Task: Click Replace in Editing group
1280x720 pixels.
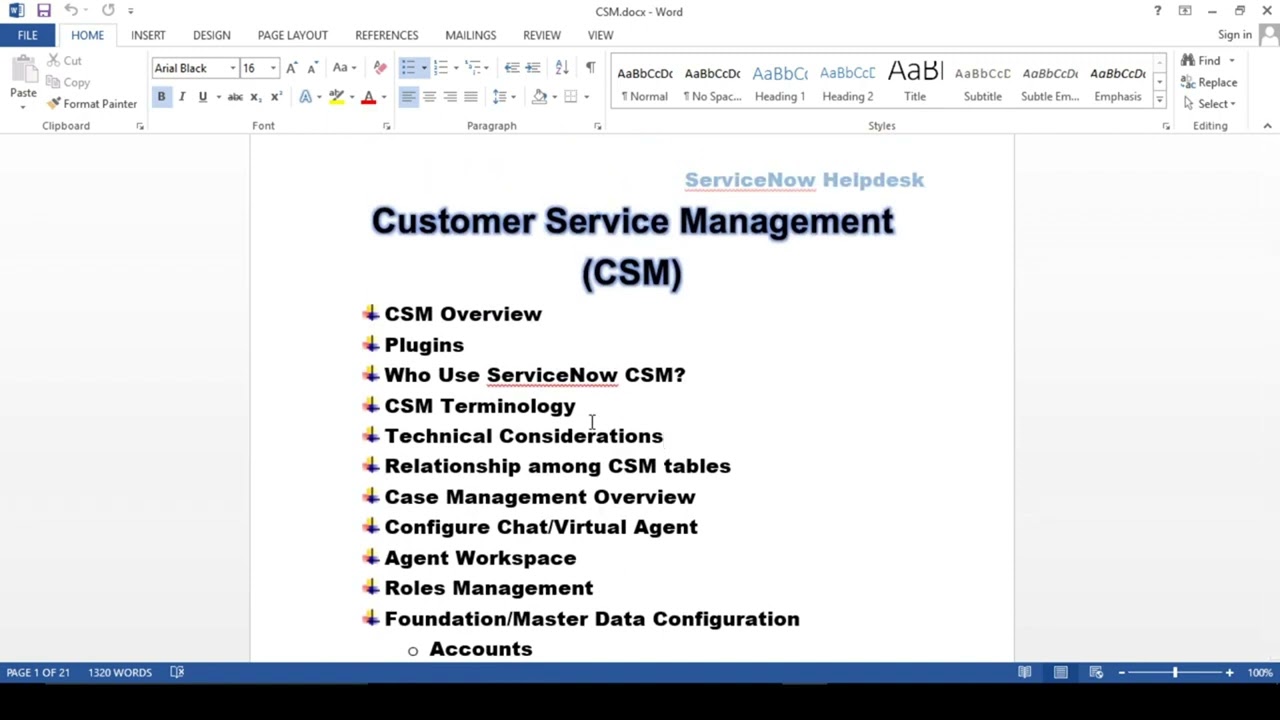Action: pos(1209,83)
